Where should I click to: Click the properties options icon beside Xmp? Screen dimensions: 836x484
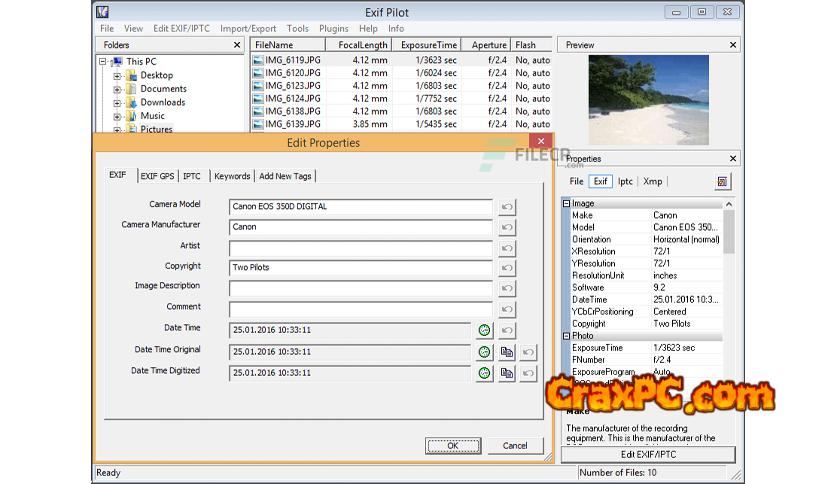point(723,182)
